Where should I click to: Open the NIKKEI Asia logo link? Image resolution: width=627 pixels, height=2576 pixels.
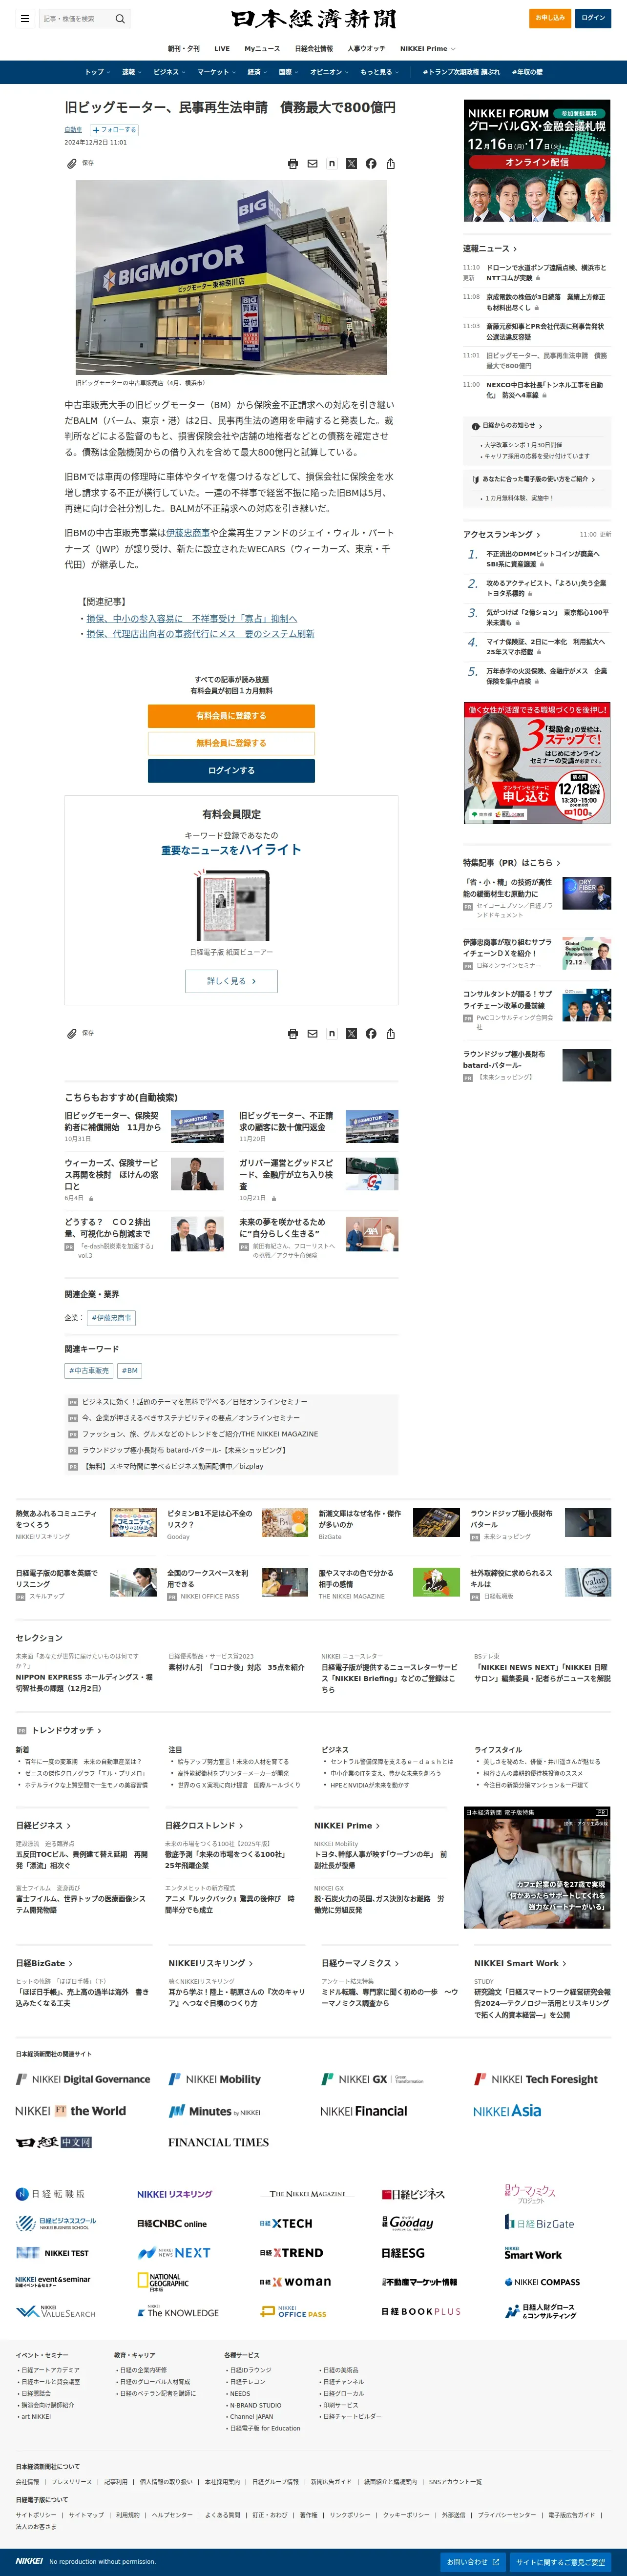pos(507,2111)
